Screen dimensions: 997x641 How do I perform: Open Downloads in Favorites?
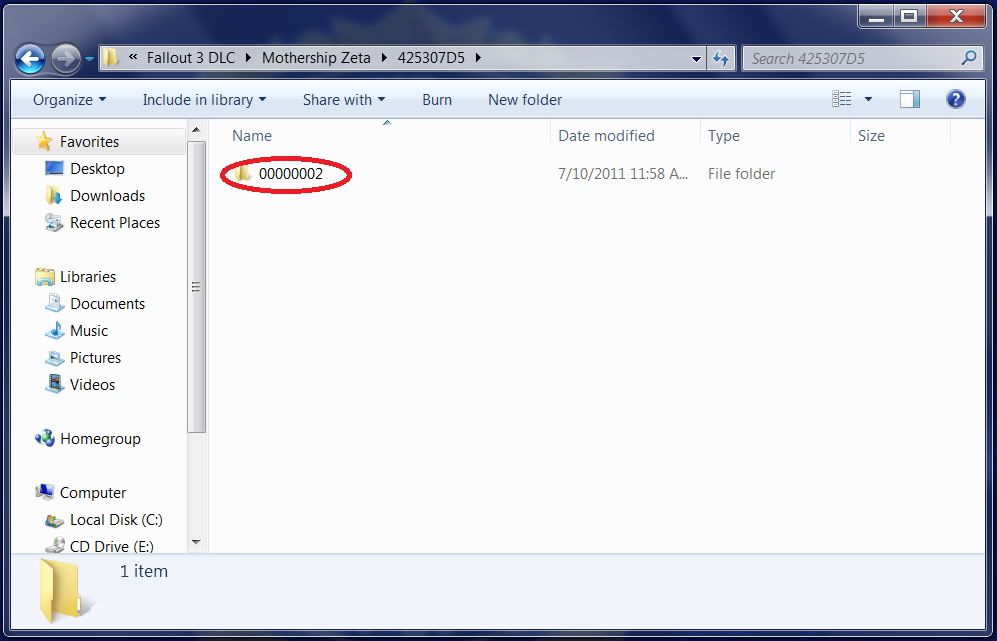(x=107, y=196)
